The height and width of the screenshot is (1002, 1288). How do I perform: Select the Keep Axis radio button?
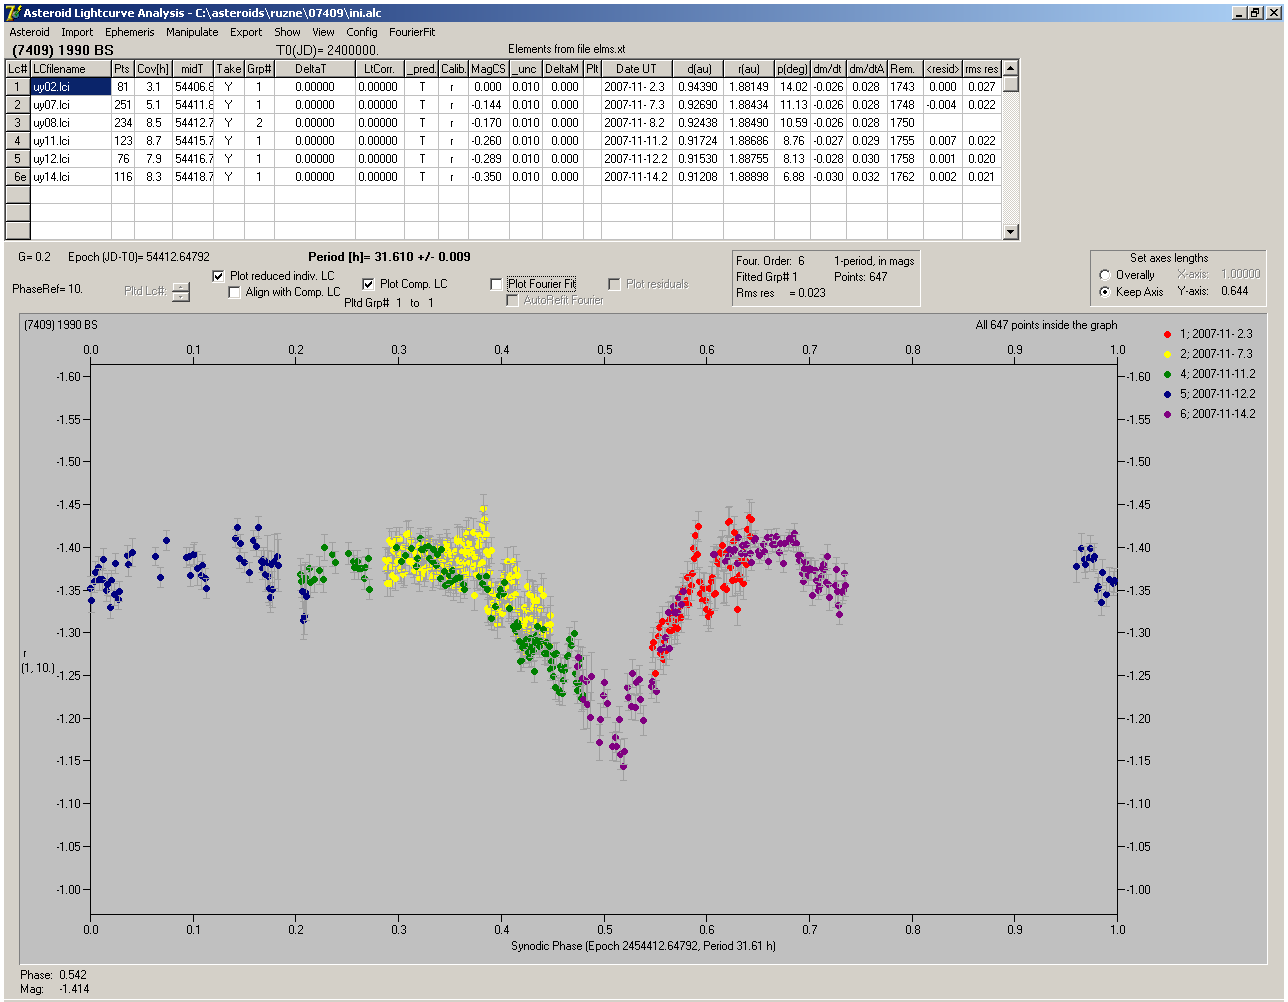click(1105, 292)
